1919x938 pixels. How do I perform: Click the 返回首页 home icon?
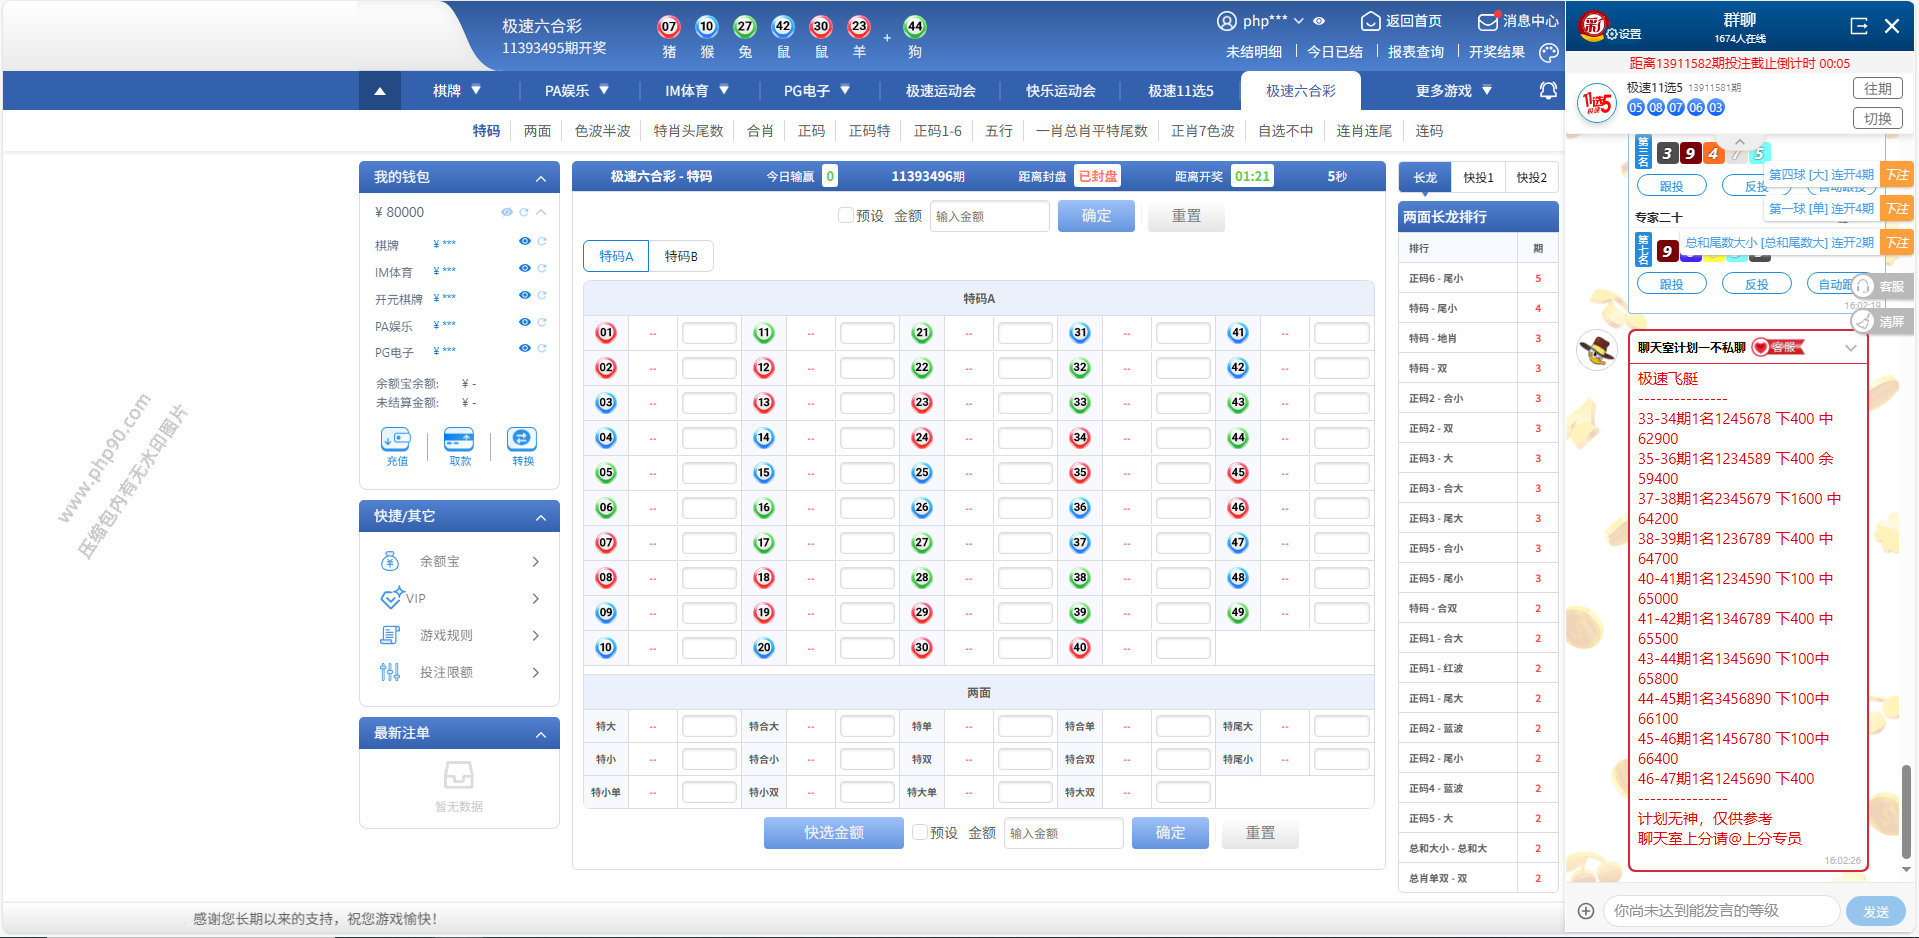pos(1370,21)
